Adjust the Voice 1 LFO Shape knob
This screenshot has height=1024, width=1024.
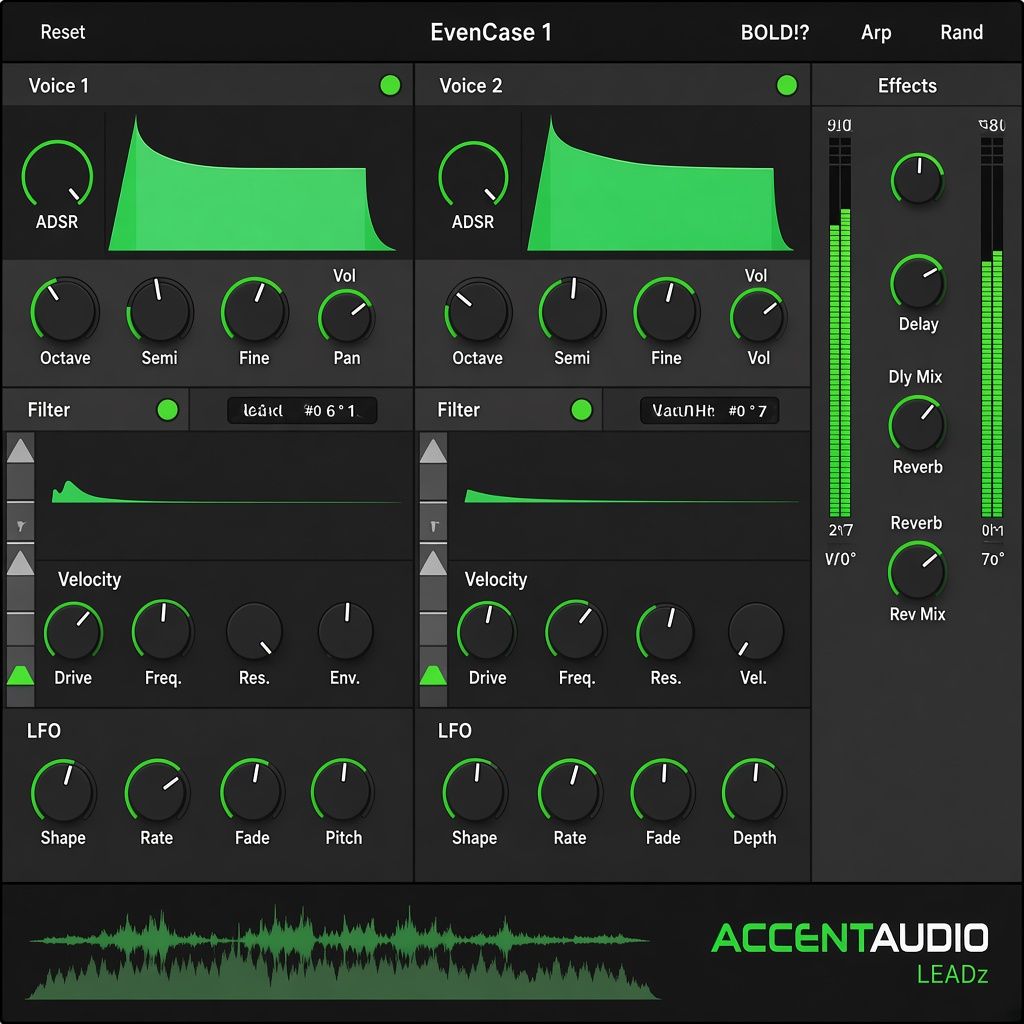[63, 791]
